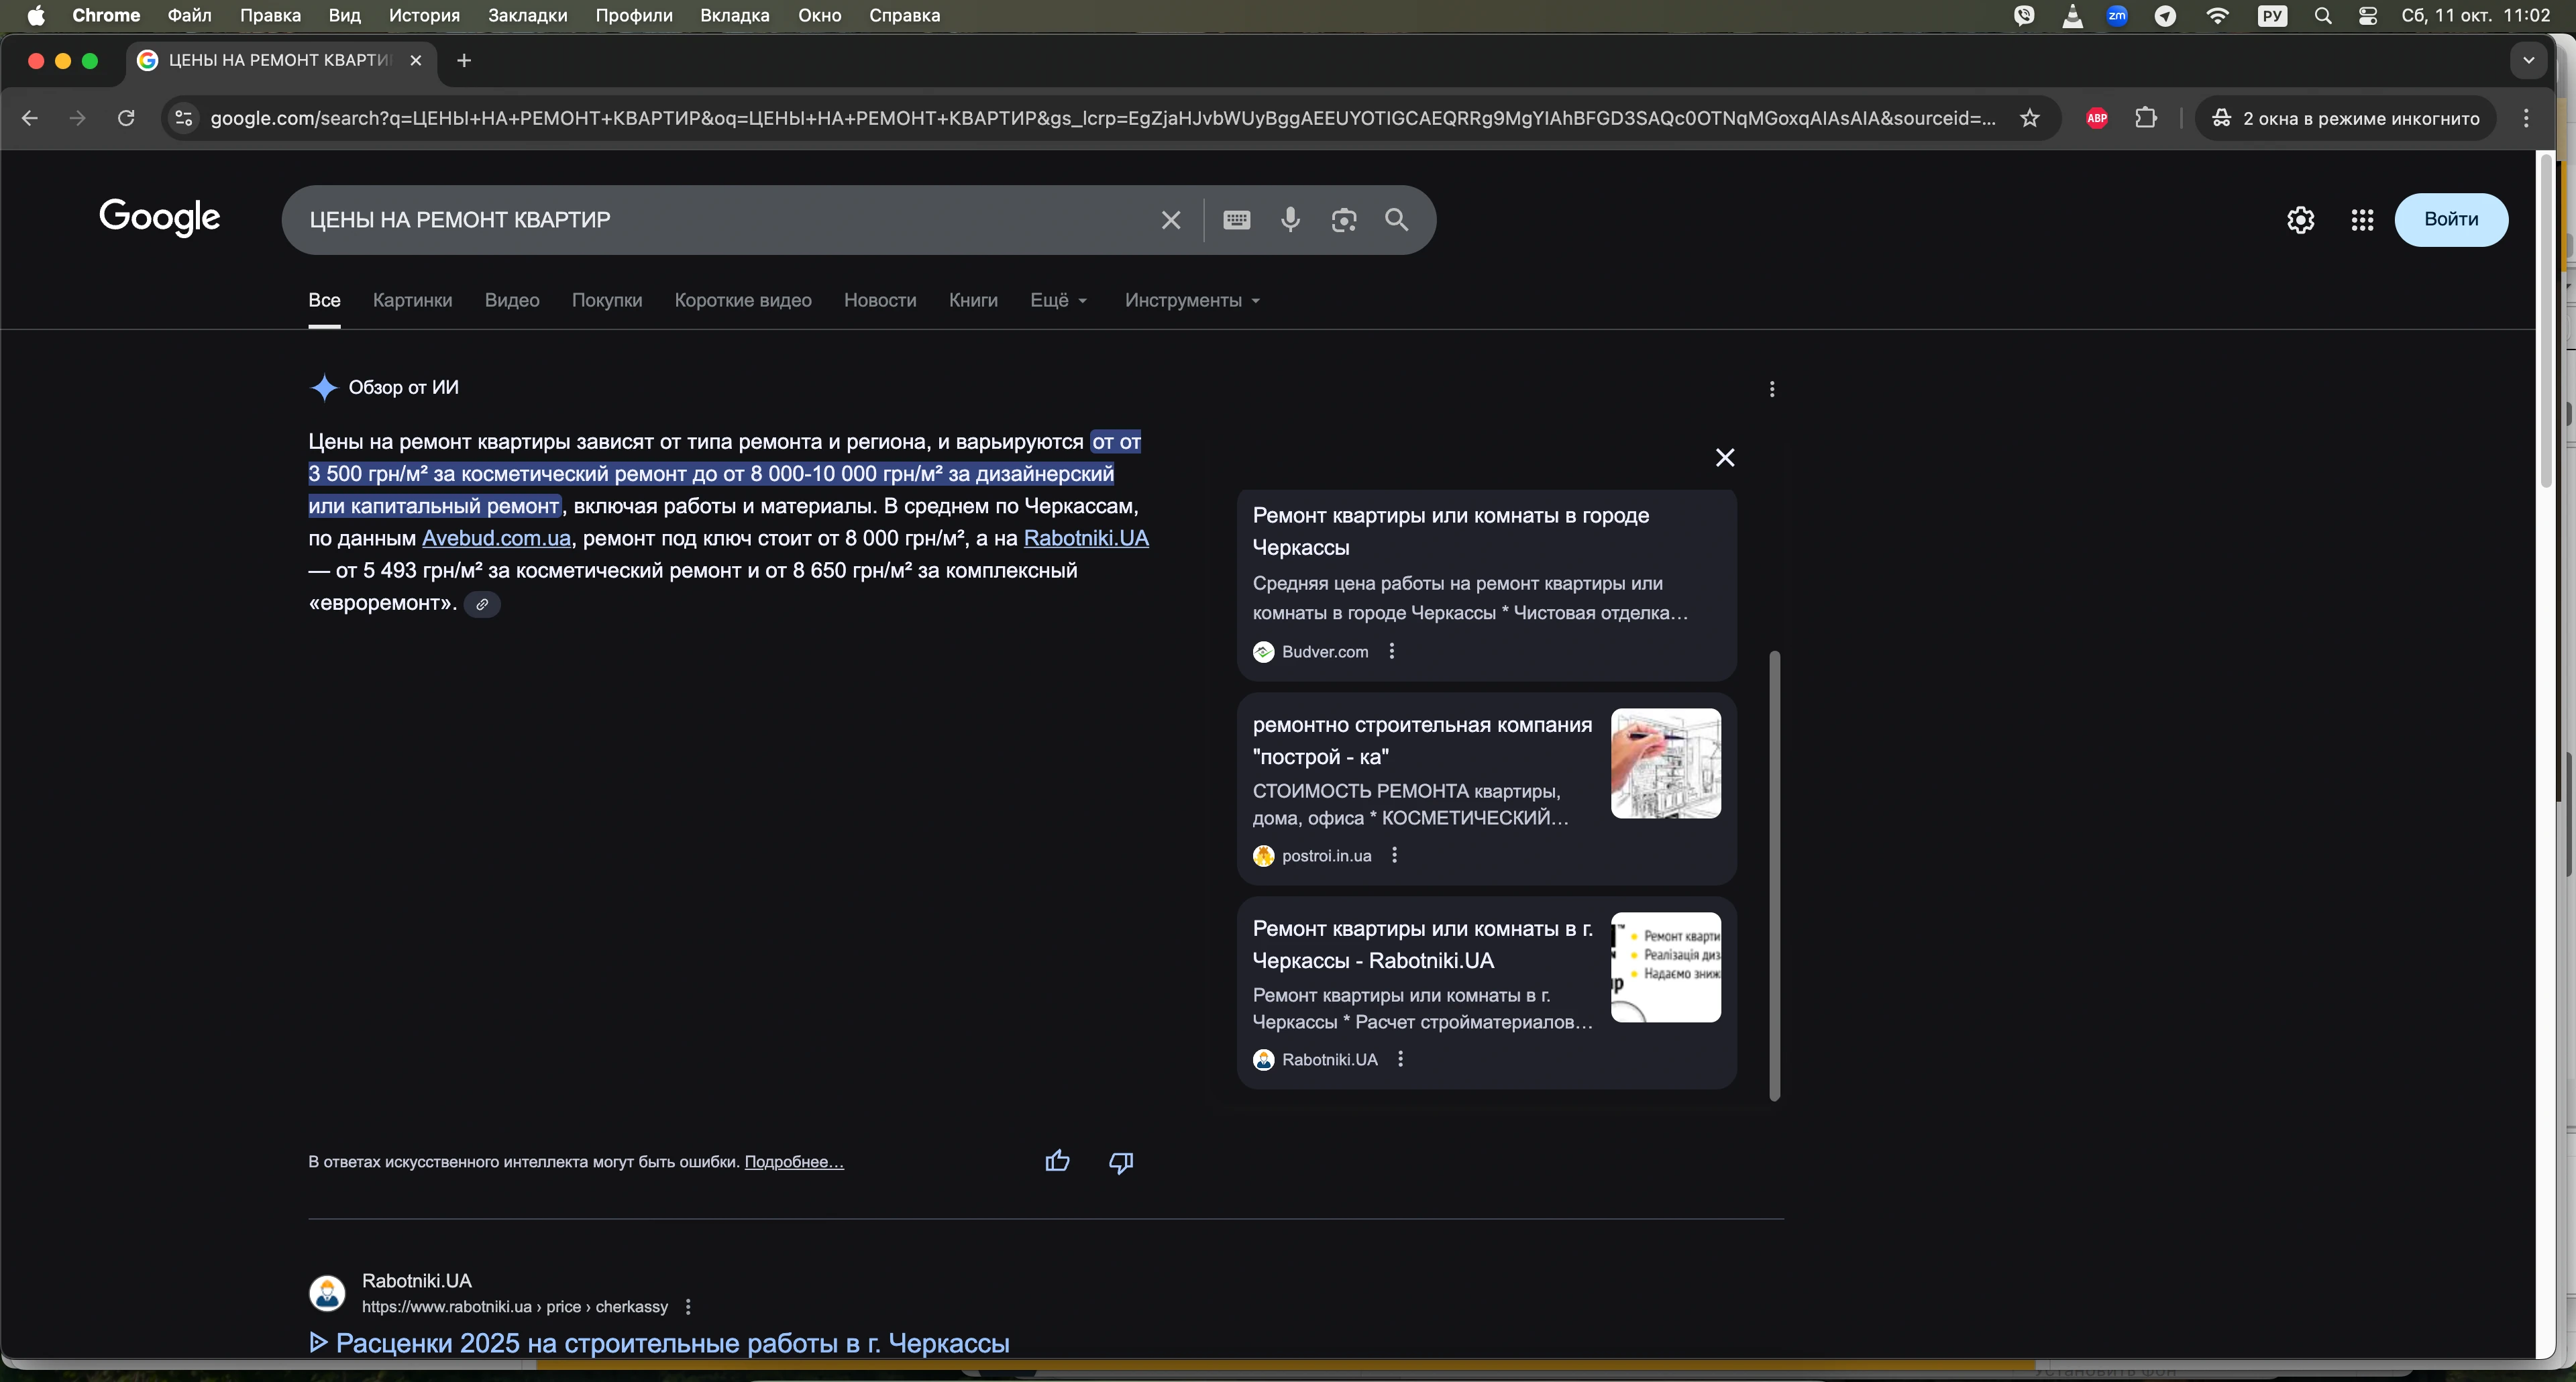This screenshot has height=1382, width=2576.
Task: Click the voice search microphone icon
Action: pyautogui.click(x=1290, y=220)
